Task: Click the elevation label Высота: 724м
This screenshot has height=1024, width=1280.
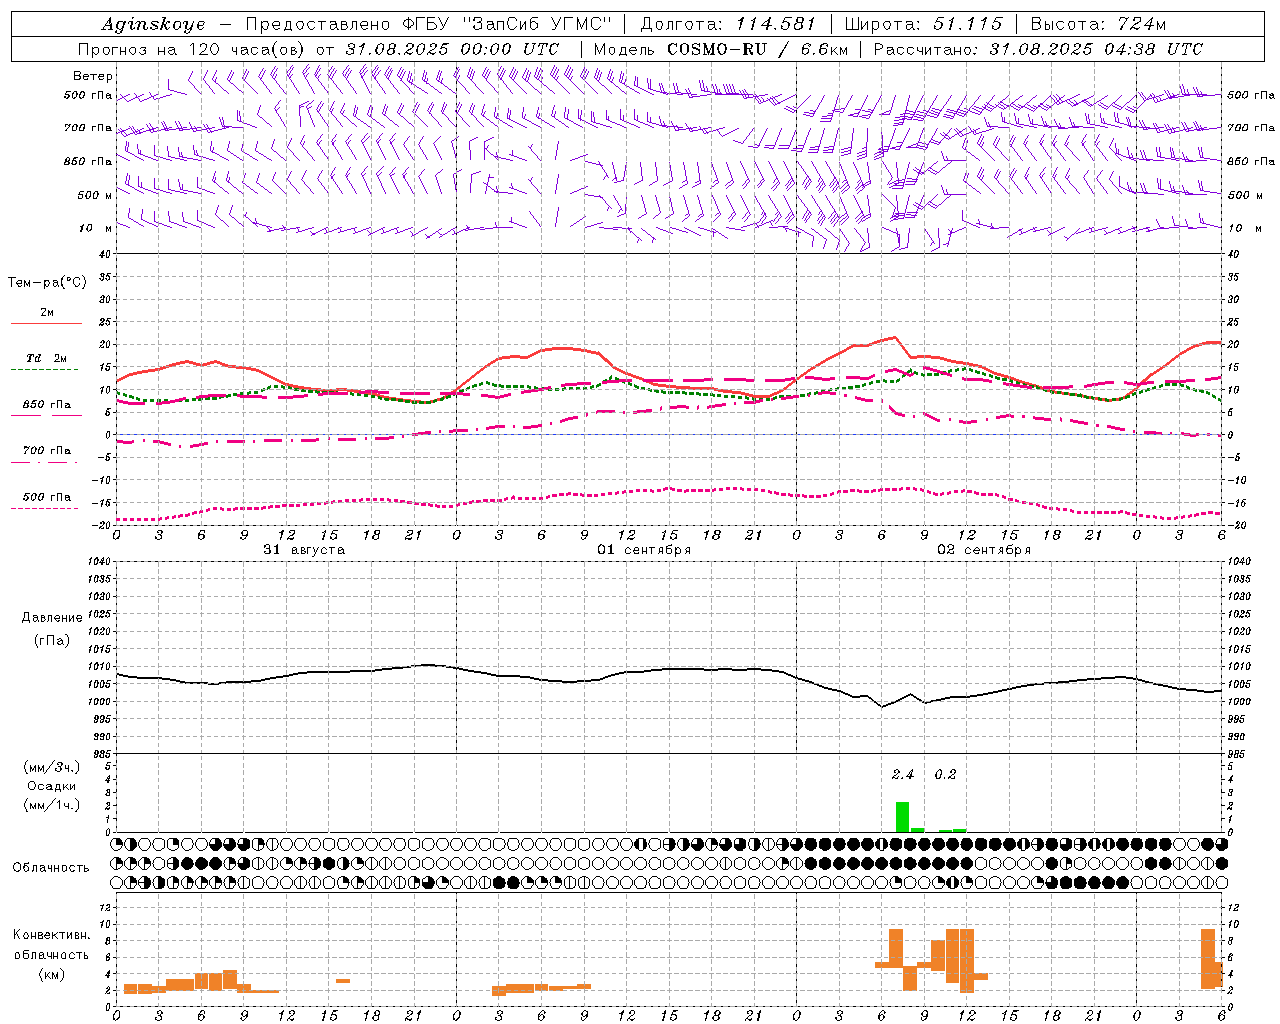Action: click(1097, 24)
